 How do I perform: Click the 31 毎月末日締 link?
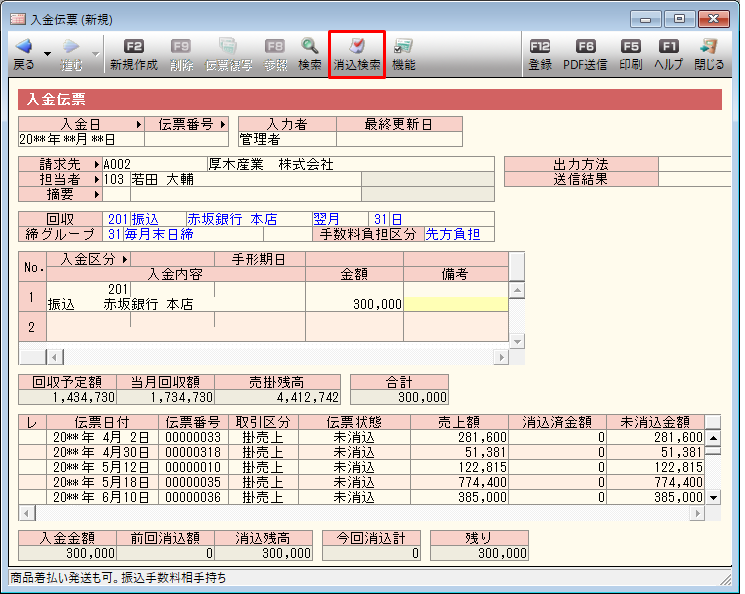pyautogui.click(x=151, y=234)
